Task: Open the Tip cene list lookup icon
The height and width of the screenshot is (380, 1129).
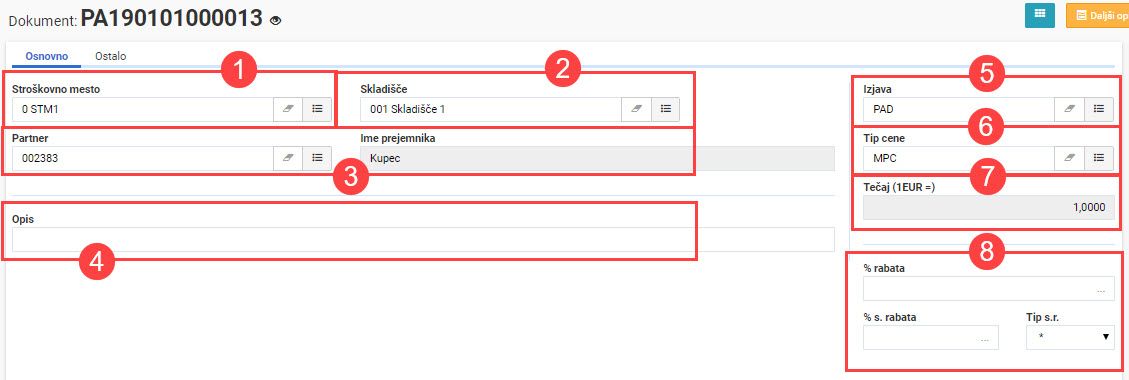Action: tap(1099, 158)
